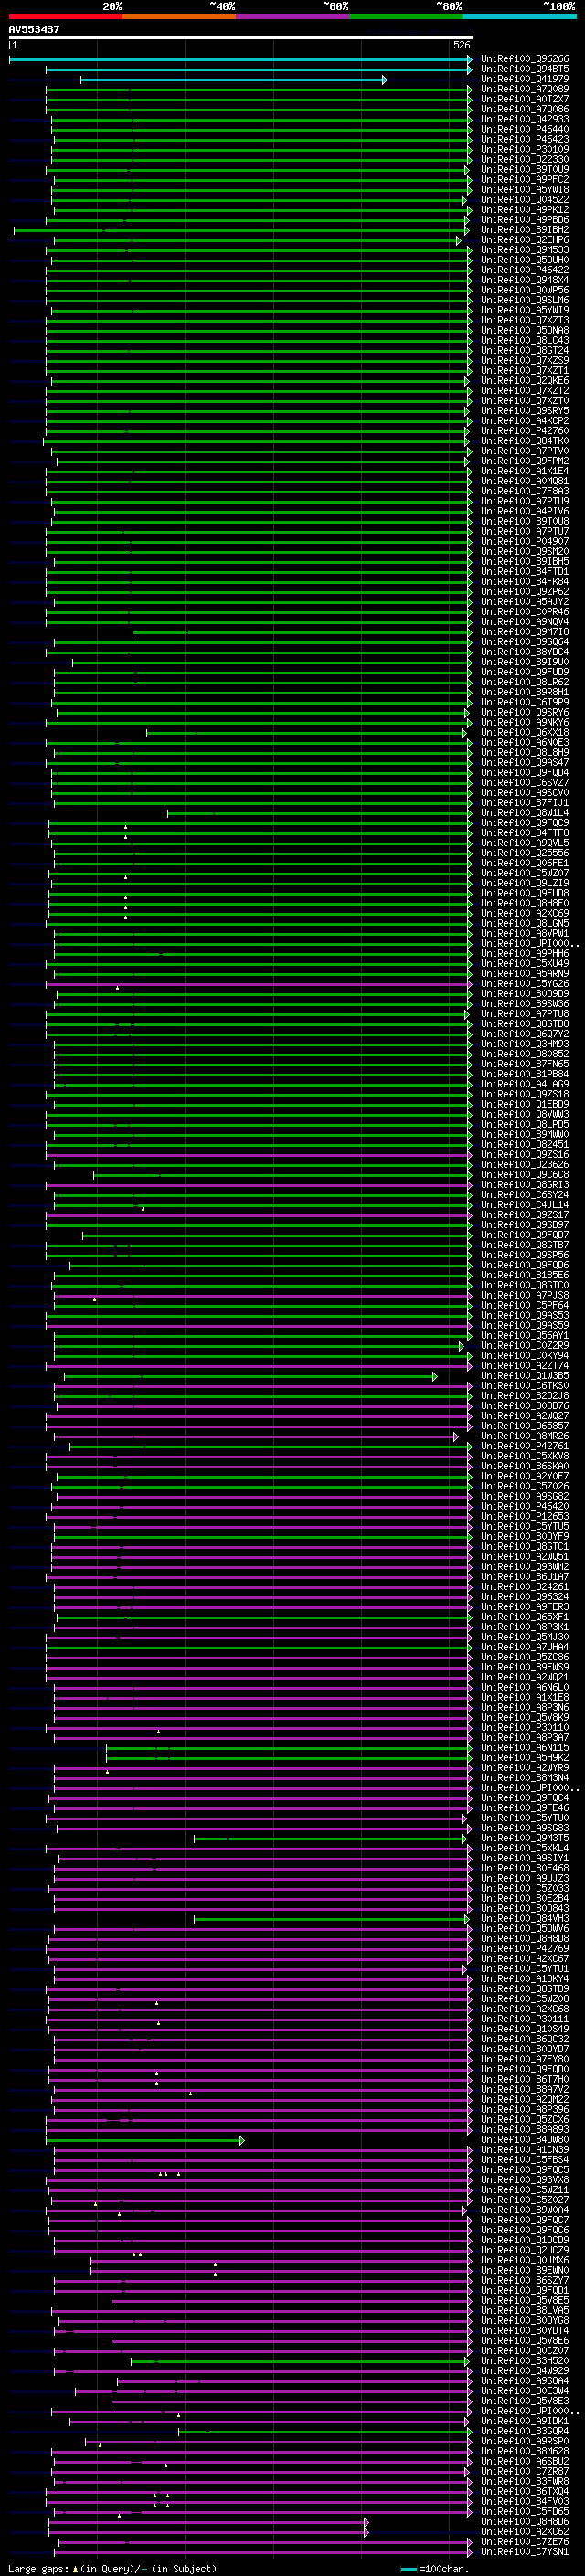The width and height of the screenshot is (585, 2576).
Task: Select hit label UniRef100_B9T0U9
Action: click(525, 169)
